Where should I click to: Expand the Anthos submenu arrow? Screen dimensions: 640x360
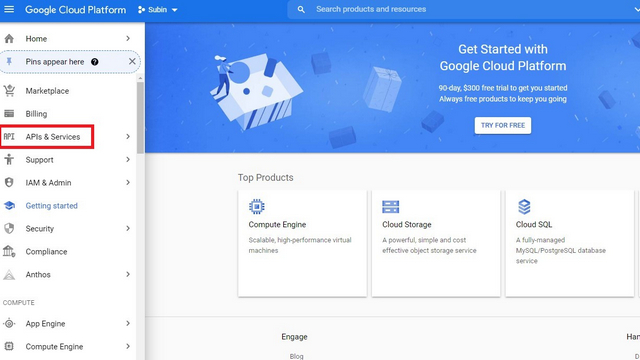point(128,274)
